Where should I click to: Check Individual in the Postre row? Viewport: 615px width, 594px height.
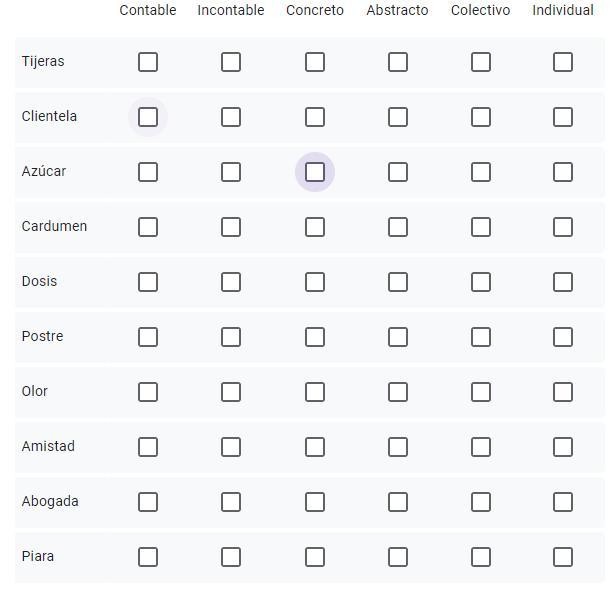(563, 337)
